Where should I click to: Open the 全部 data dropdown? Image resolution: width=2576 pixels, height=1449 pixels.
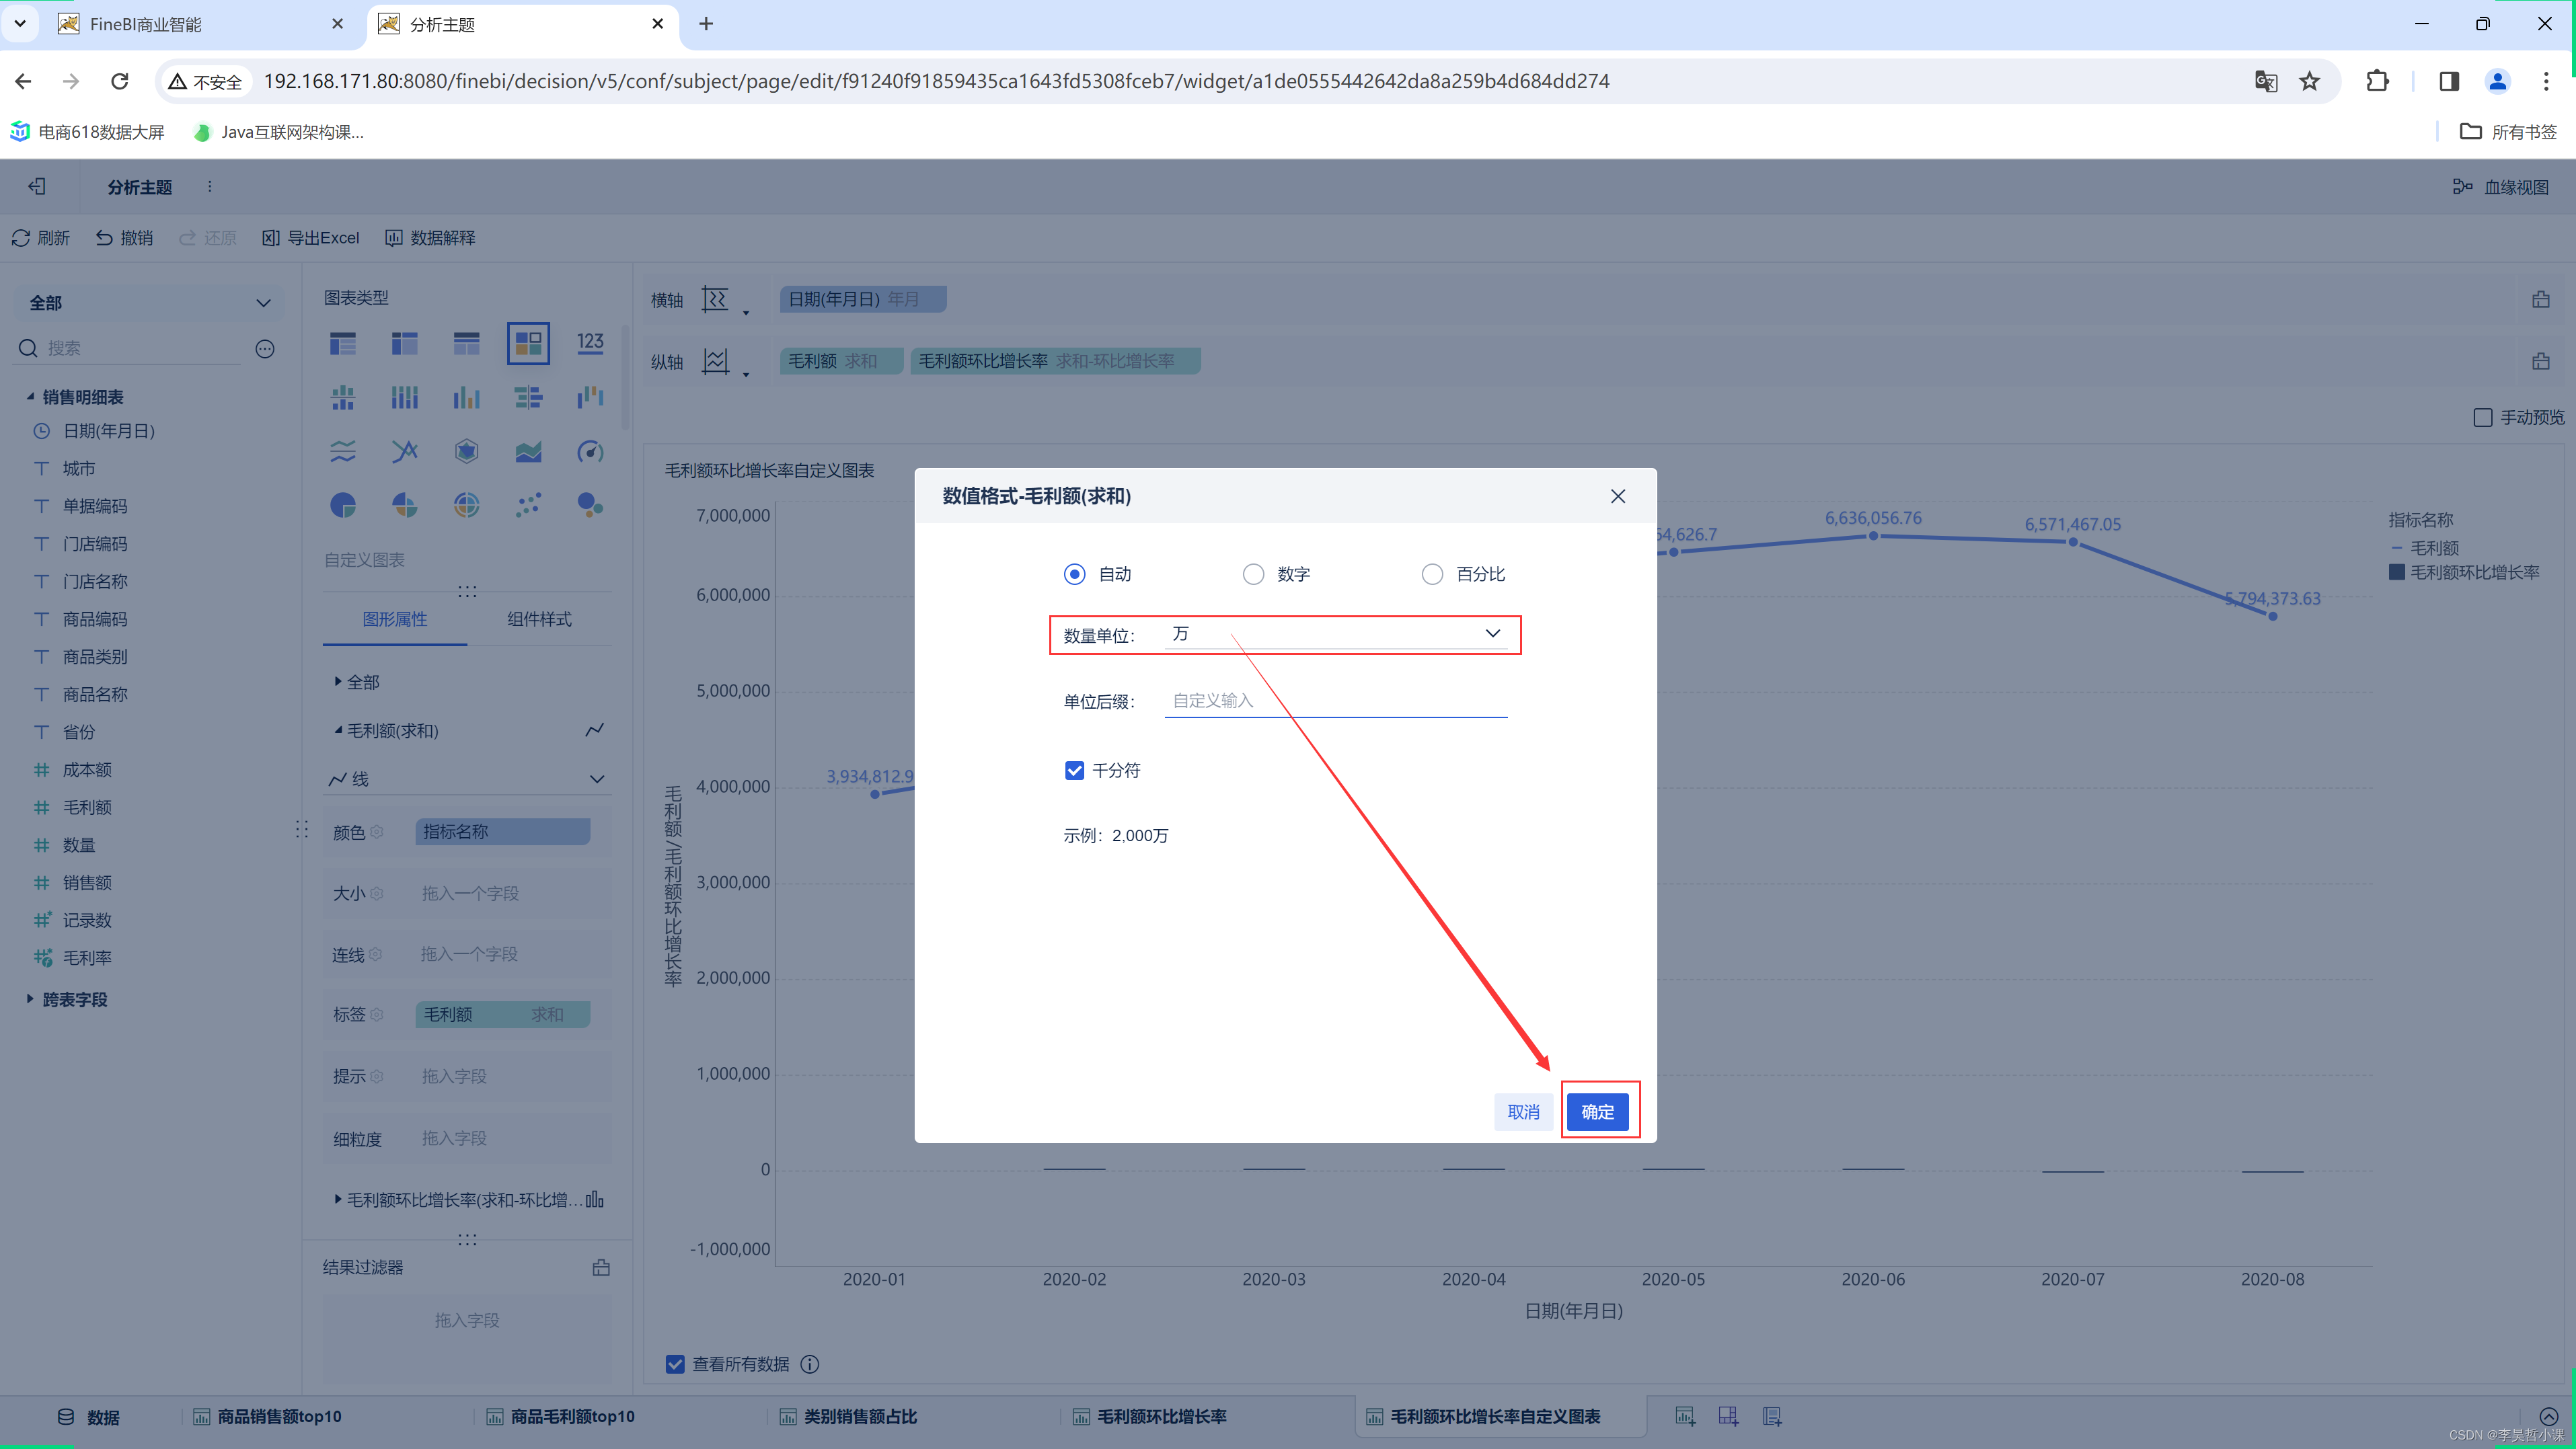tap(150, 302)
